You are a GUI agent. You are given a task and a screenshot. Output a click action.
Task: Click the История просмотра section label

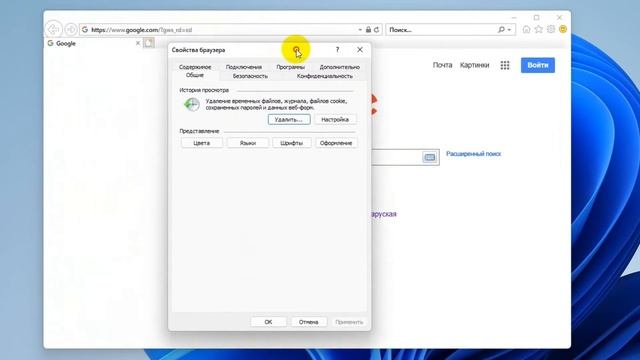204,90
